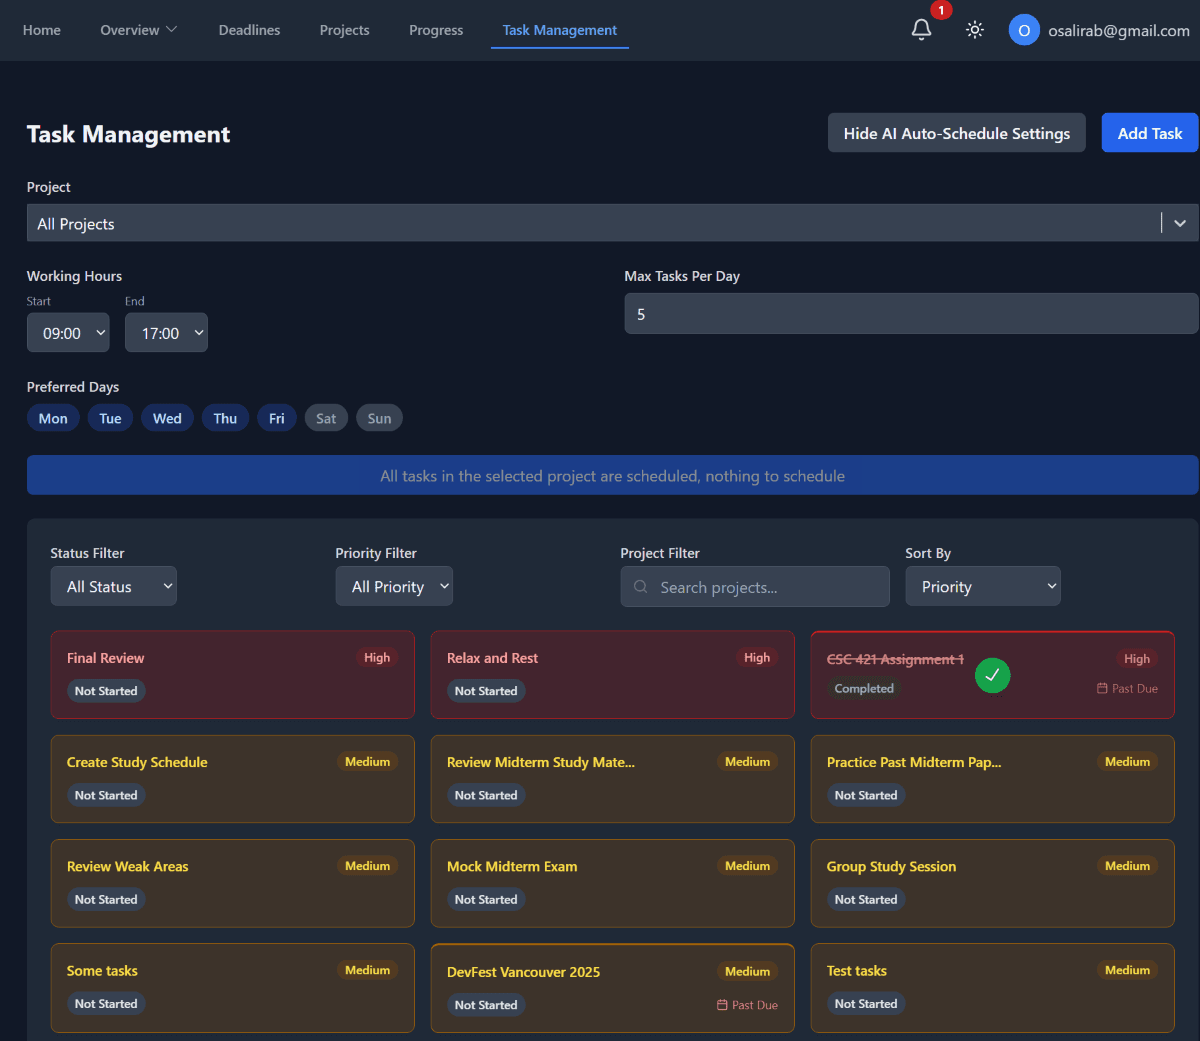Open the notifications bell
Image resolution: width=1200 pixels, height=1041 pixels.
[920, 30]
